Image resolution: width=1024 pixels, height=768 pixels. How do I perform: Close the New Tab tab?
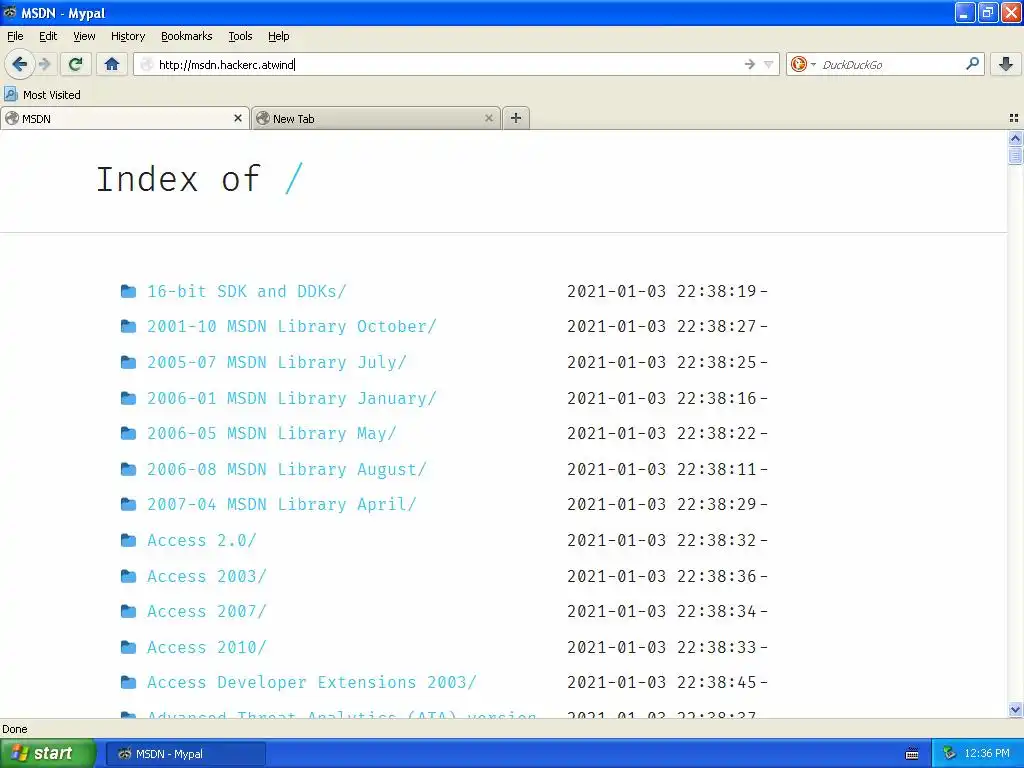pos(488,118)
